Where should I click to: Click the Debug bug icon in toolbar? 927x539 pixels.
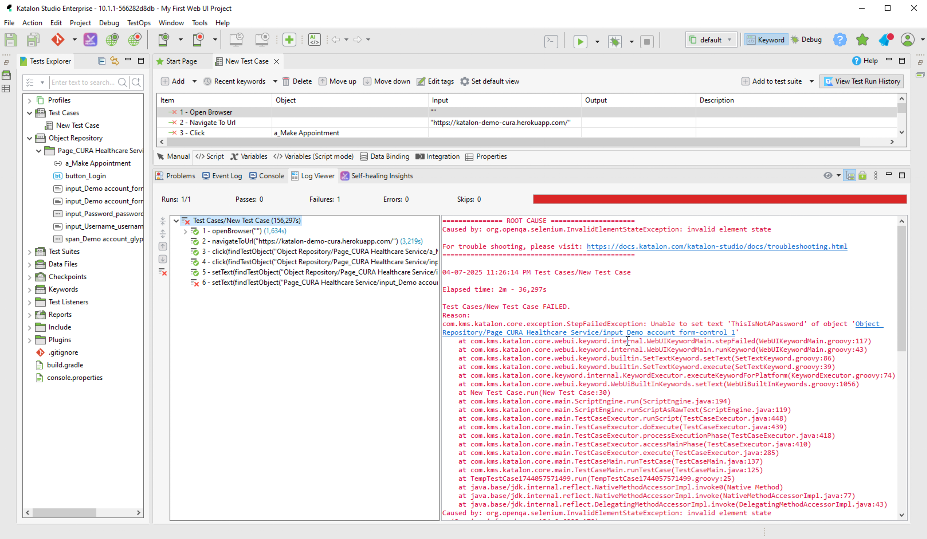[x=615, y=41]
